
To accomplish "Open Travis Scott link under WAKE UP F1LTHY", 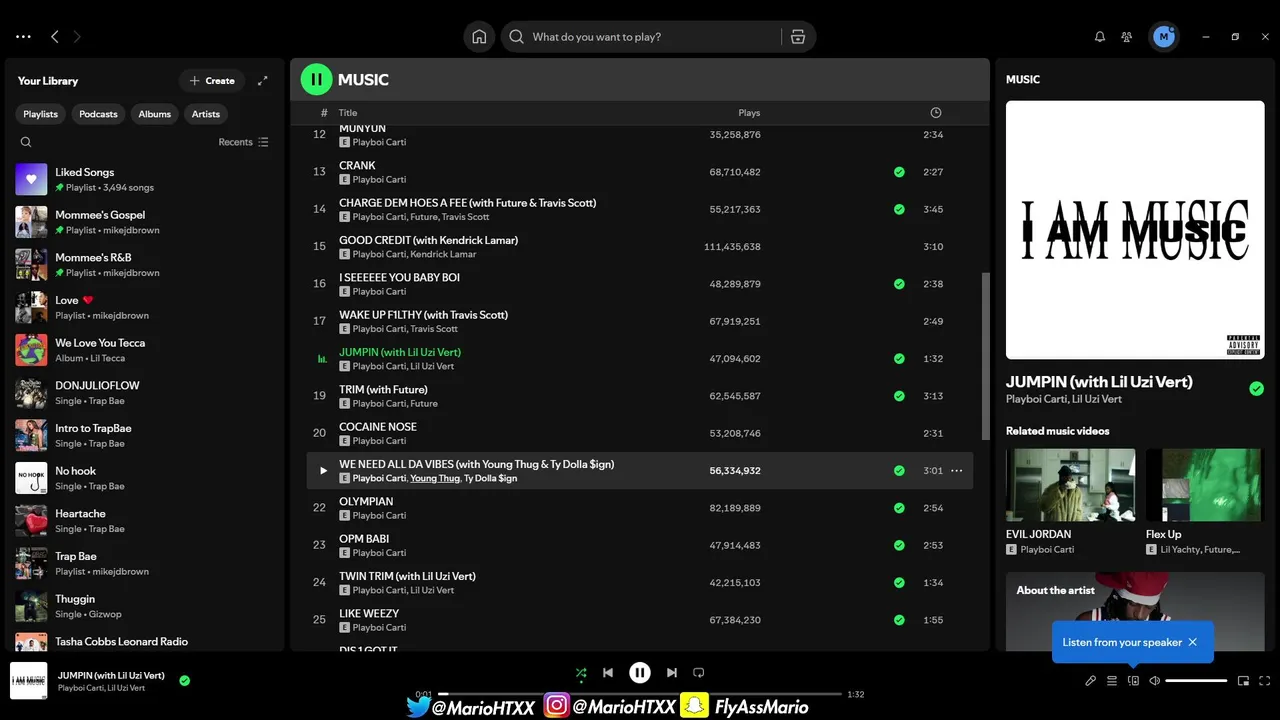I will click(x=434, y=329).
